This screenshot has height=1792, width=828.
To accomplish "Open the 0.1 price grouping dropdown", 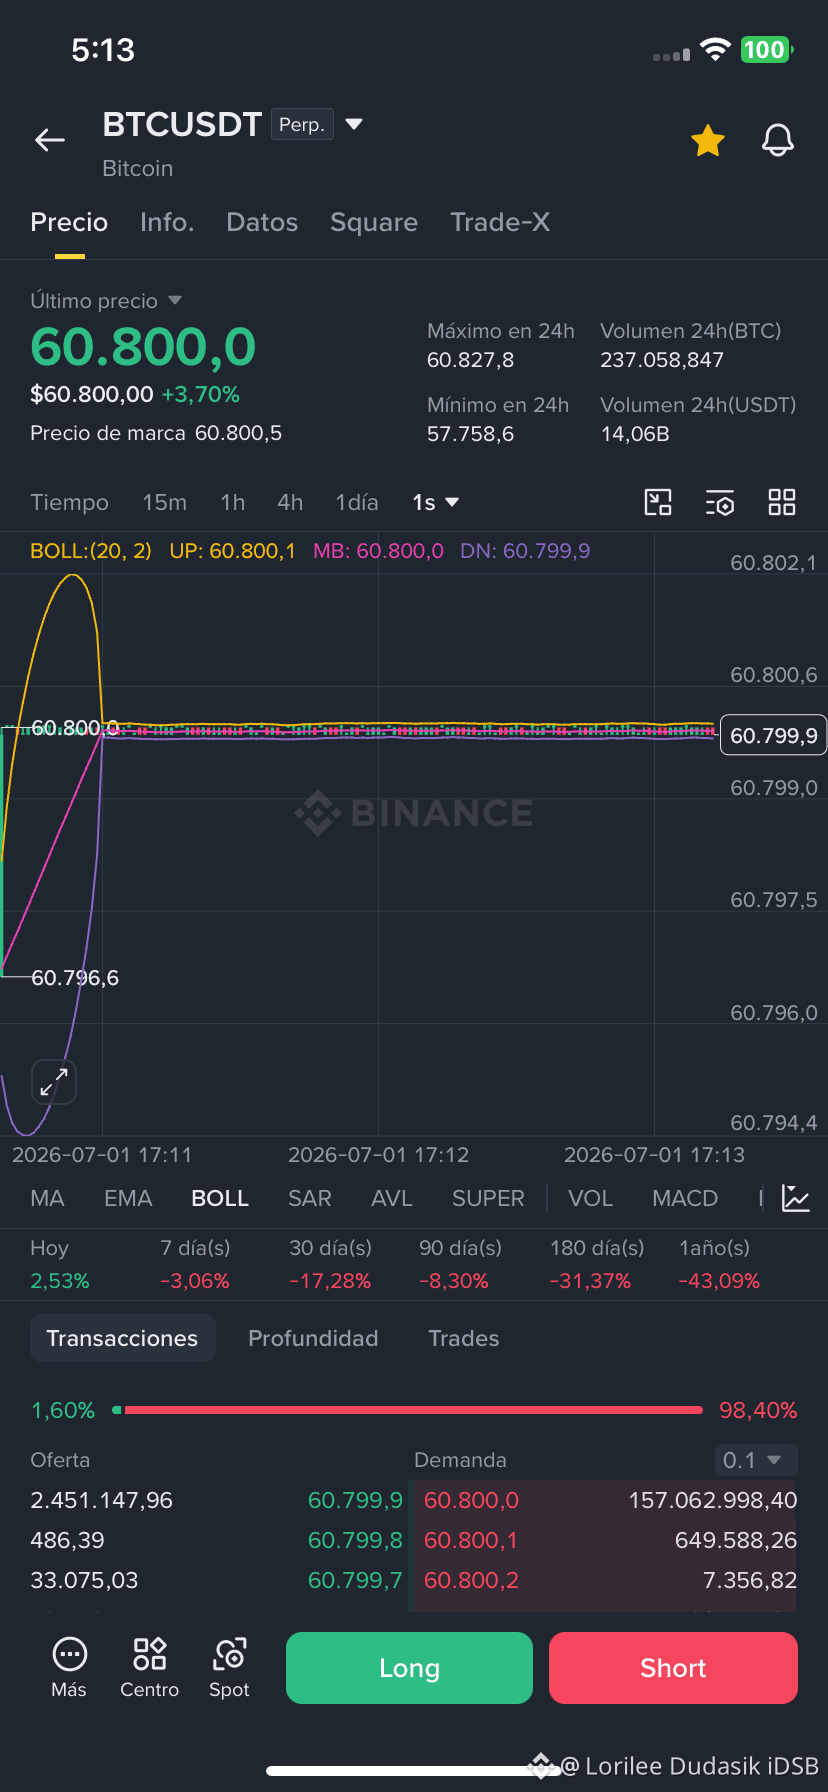I will point(756,1460).
